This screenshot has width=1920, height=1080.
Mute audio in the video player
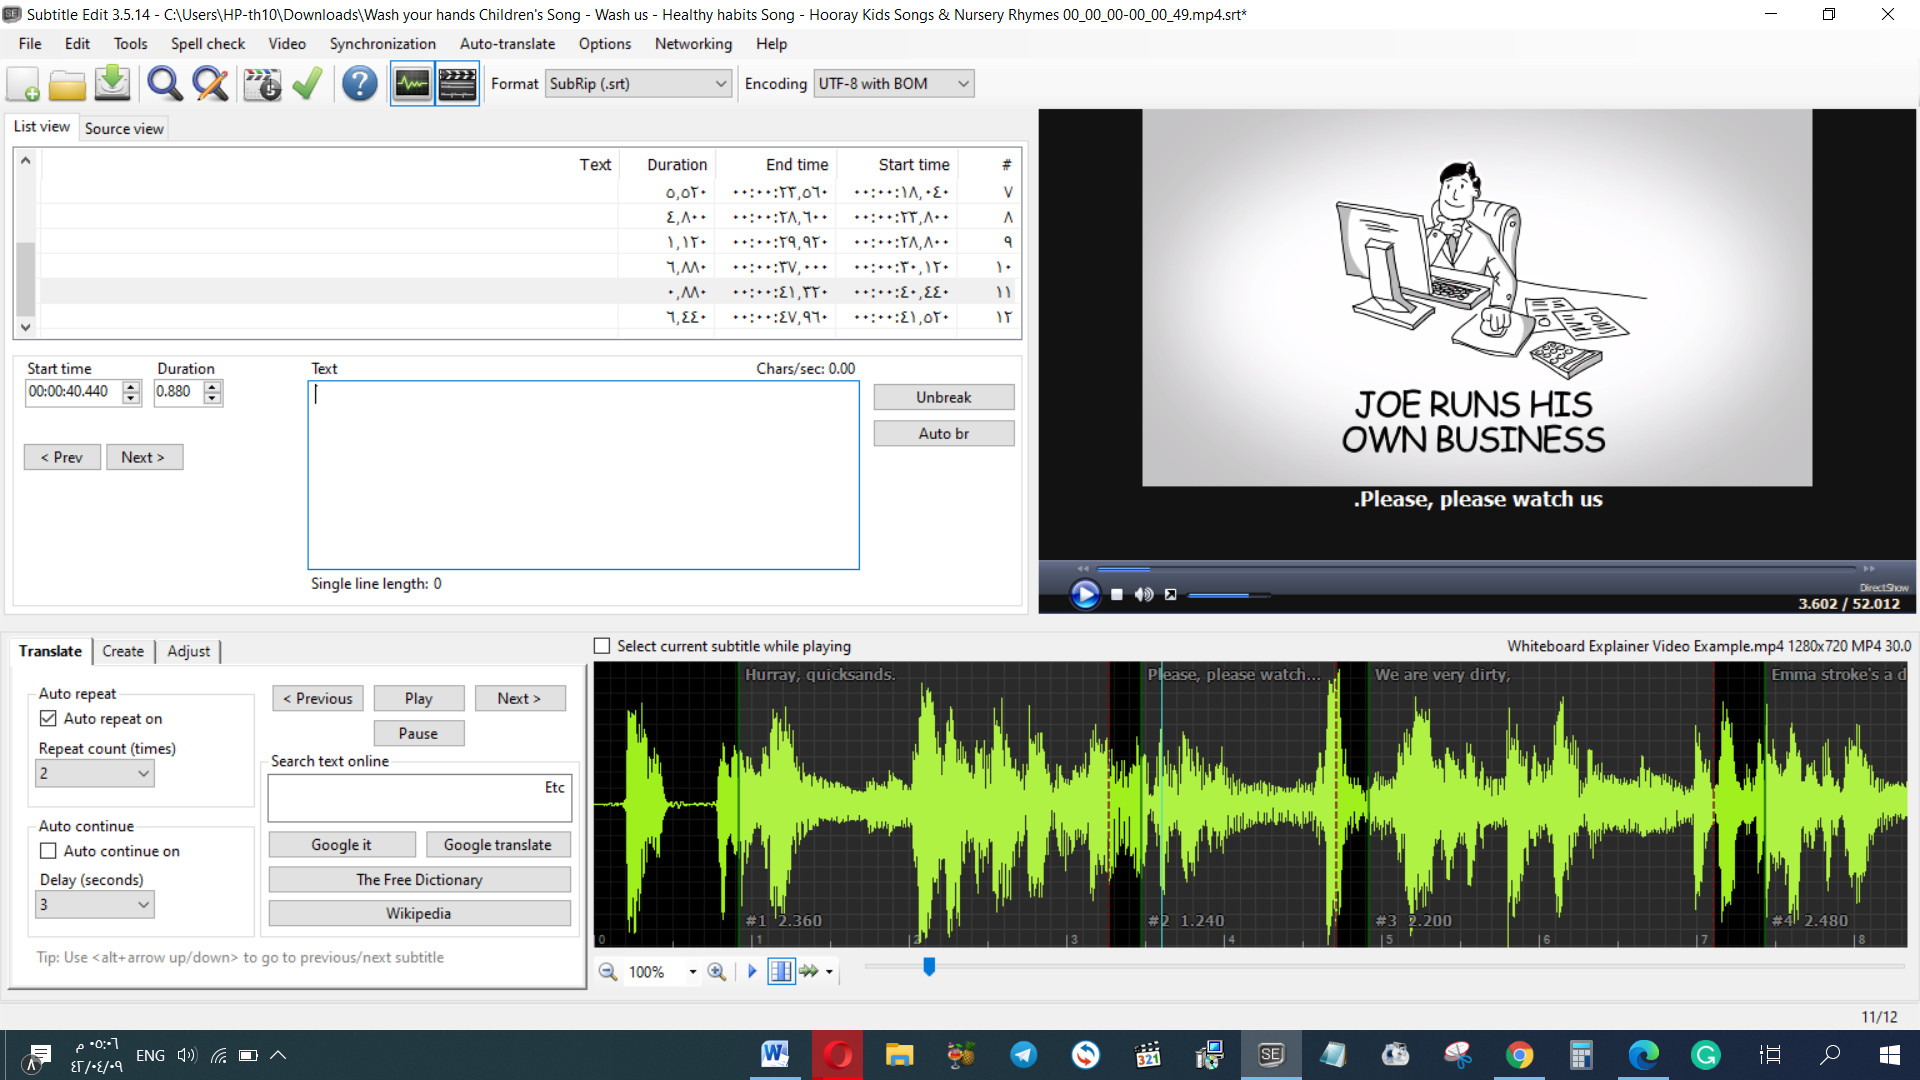(x=1144, y=595)
